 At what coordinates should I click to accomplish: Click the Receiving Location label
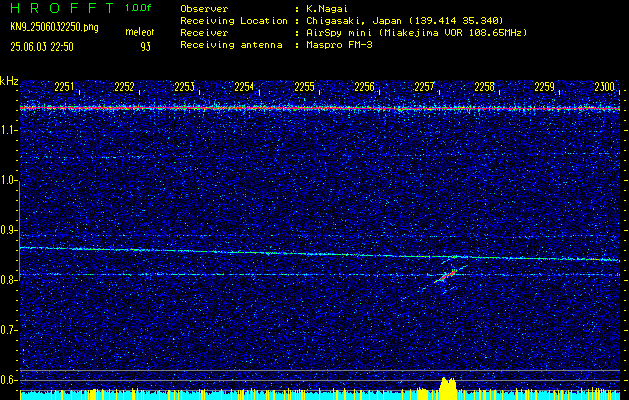(x=234, y=21)
